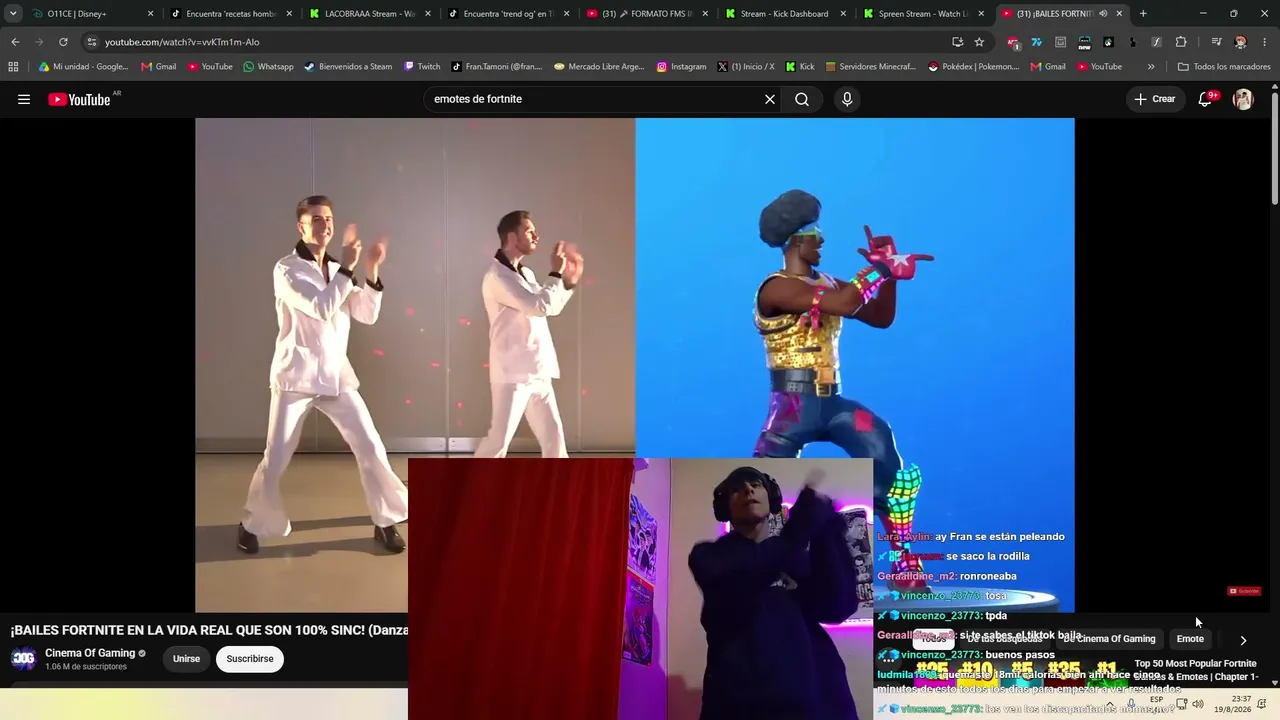This screenshot has height=720, width=1280.
Task: Switch to LACOBRAAA Stream tab
Action: (x=369, y=14)
